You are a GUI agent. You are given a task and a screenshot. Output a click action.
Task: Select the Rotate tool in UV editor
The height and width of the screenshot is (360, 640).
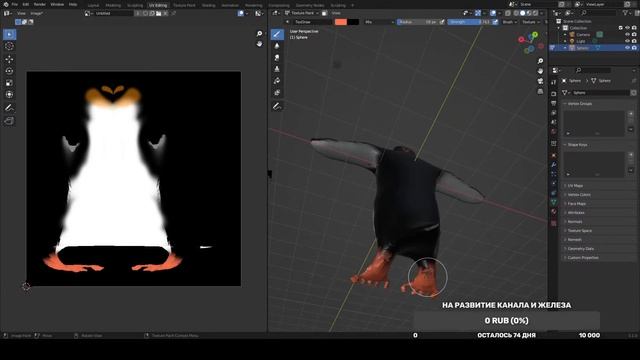pos(9,71)
